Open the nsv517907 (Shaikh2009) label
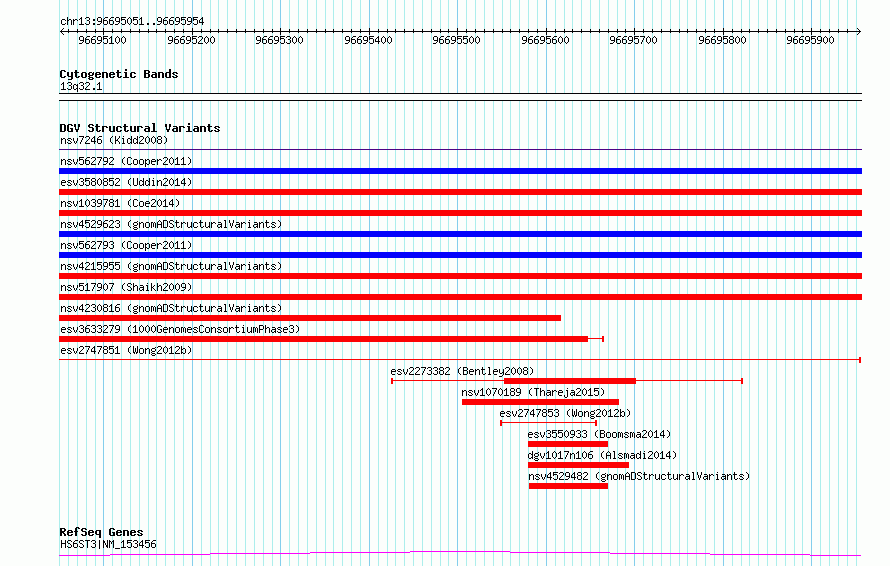Screen dimensions: 890x566 (126, 287)
